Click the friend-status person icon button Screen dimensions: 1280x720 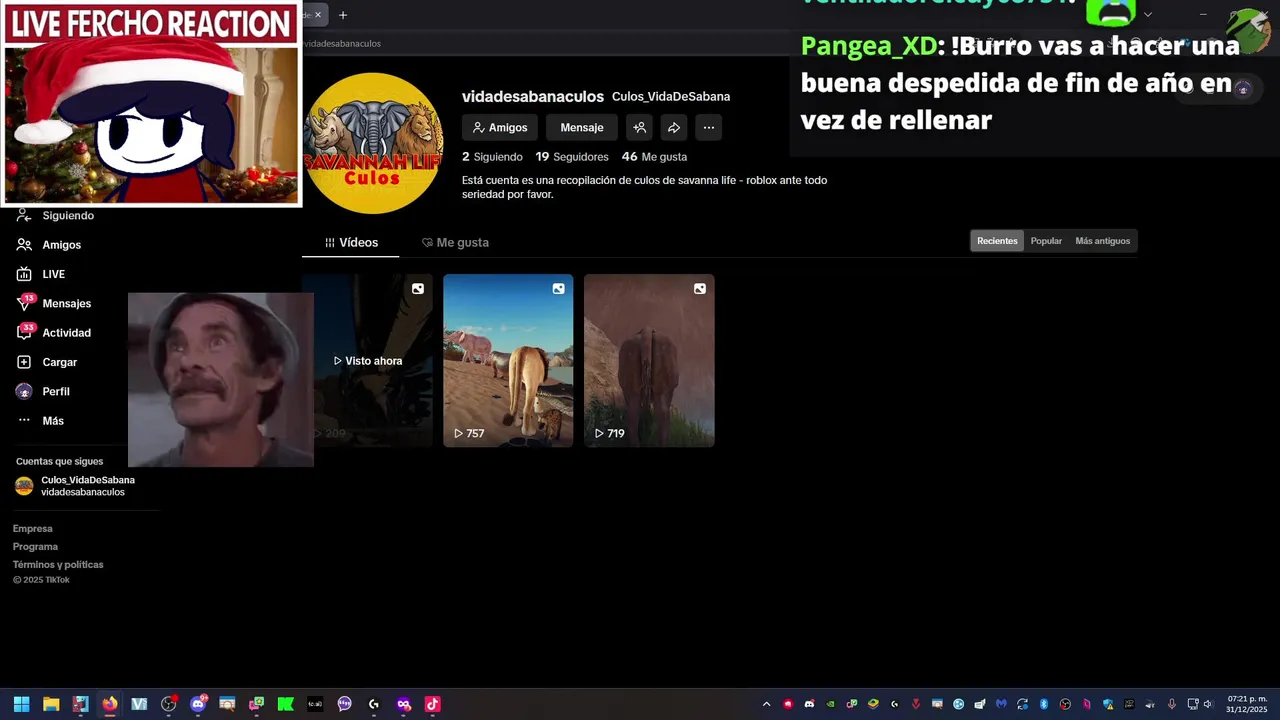coord(640,128)
